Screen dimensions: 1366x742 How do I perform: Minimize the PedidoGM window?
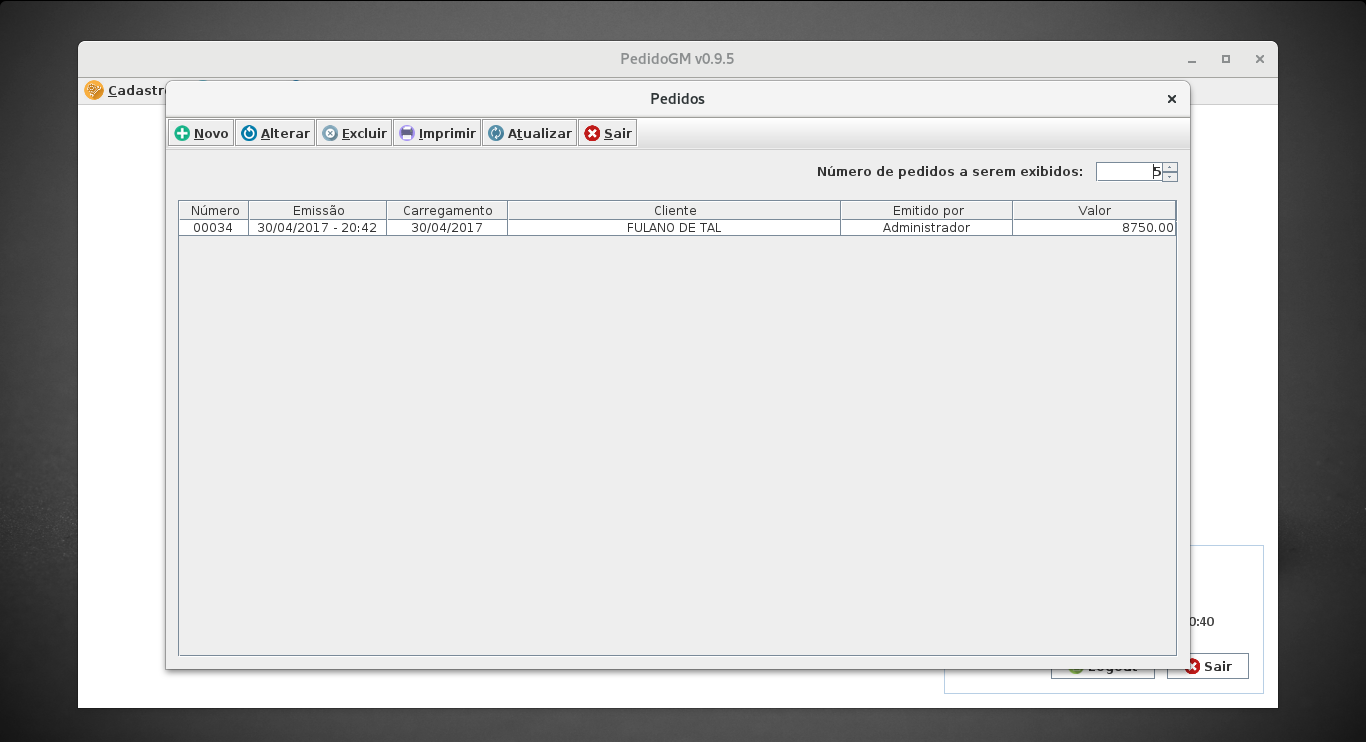click(x=1193, y=59)
